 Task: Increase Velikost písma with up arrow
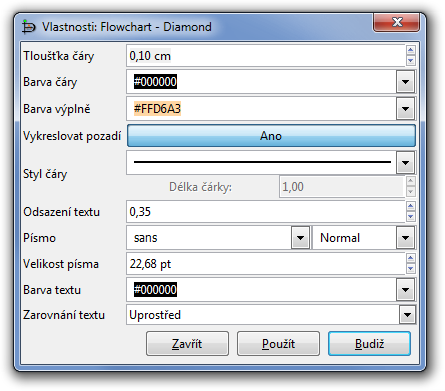point(411,258)
